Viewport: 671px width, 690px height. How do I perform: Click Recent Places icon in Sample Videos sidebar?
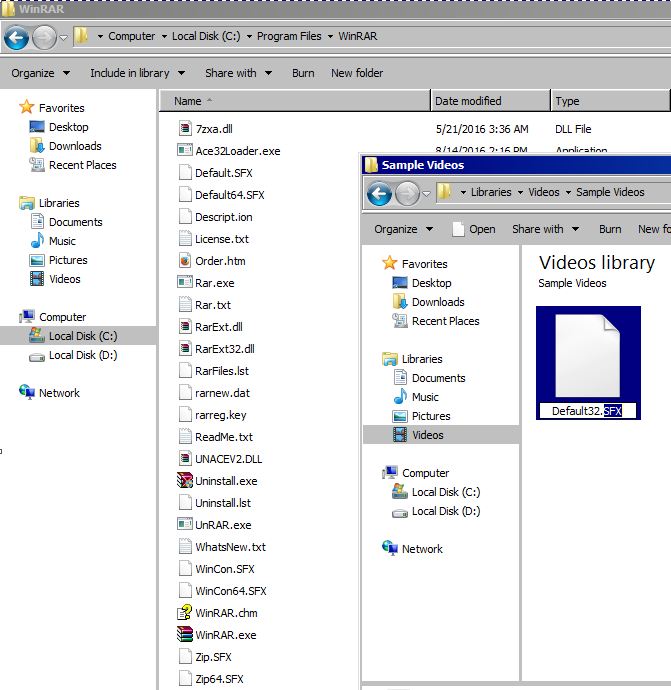[x=400, y=321]
